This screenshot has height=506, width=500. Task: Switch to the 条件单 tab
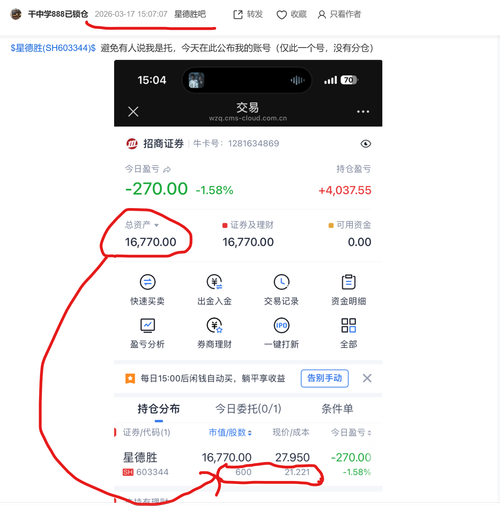pyautogui.click(x=337, y=409)
